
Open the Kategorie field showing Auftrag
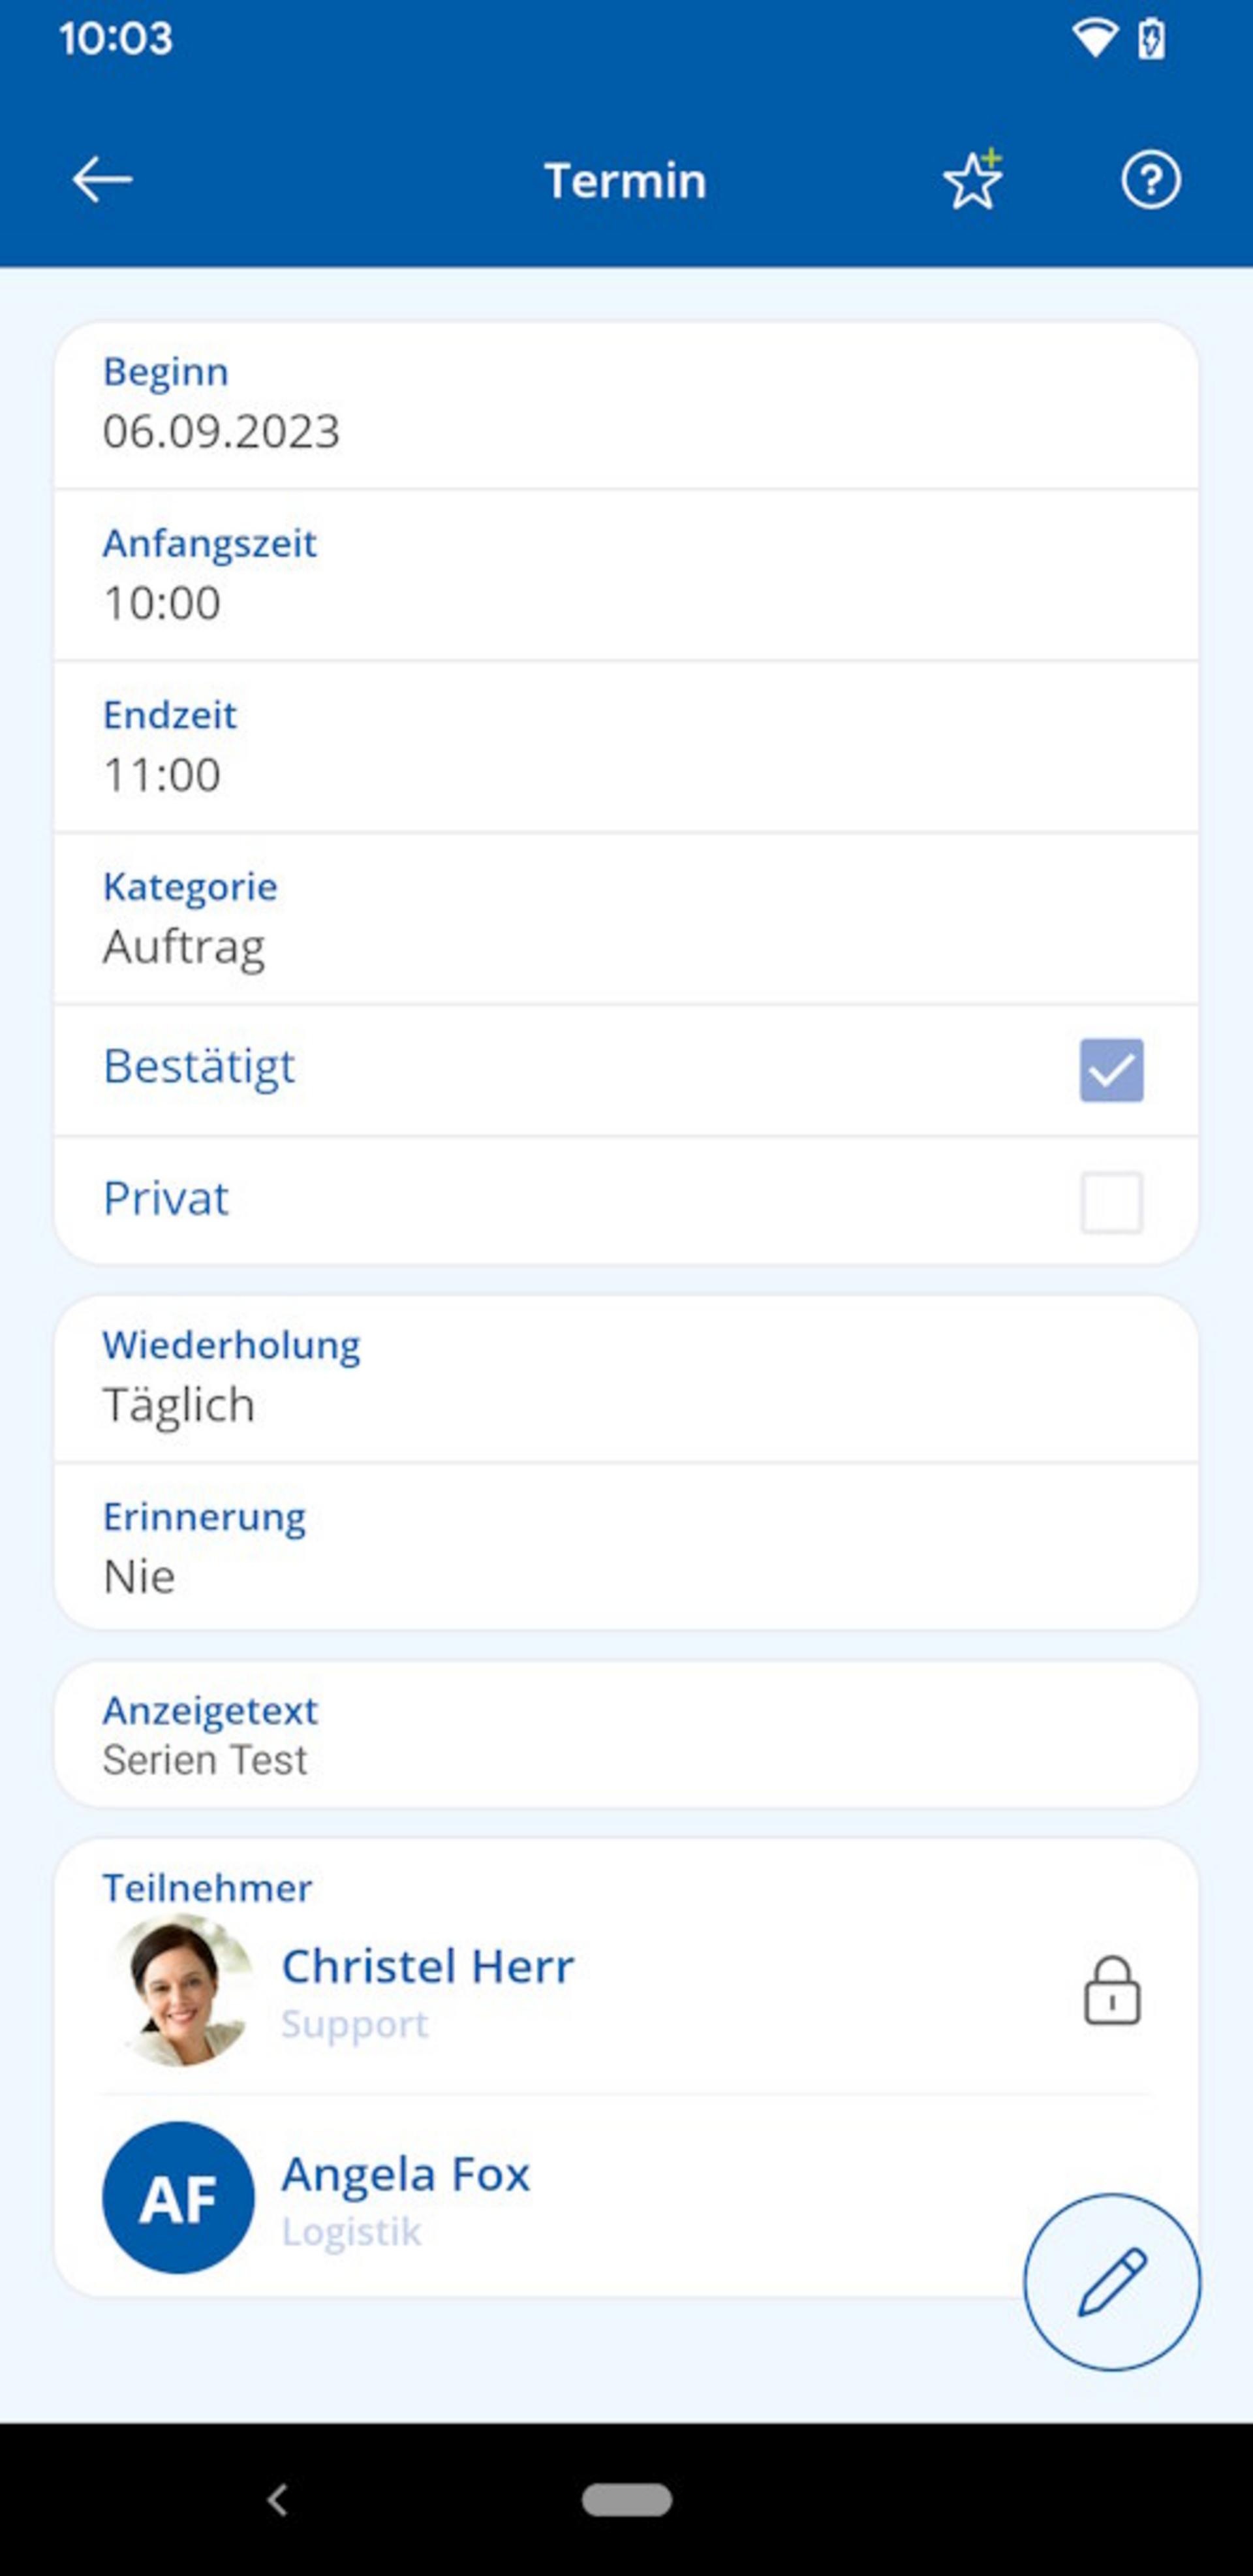pyautogui.click(x=626, y=919)
